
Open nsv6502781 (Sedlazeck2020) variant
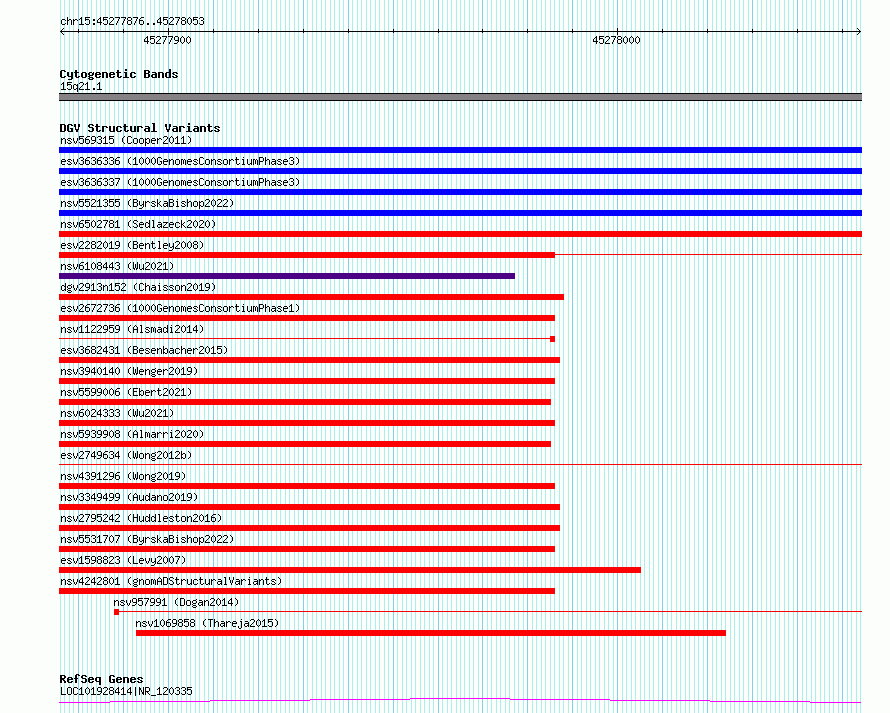coord(138,224)
